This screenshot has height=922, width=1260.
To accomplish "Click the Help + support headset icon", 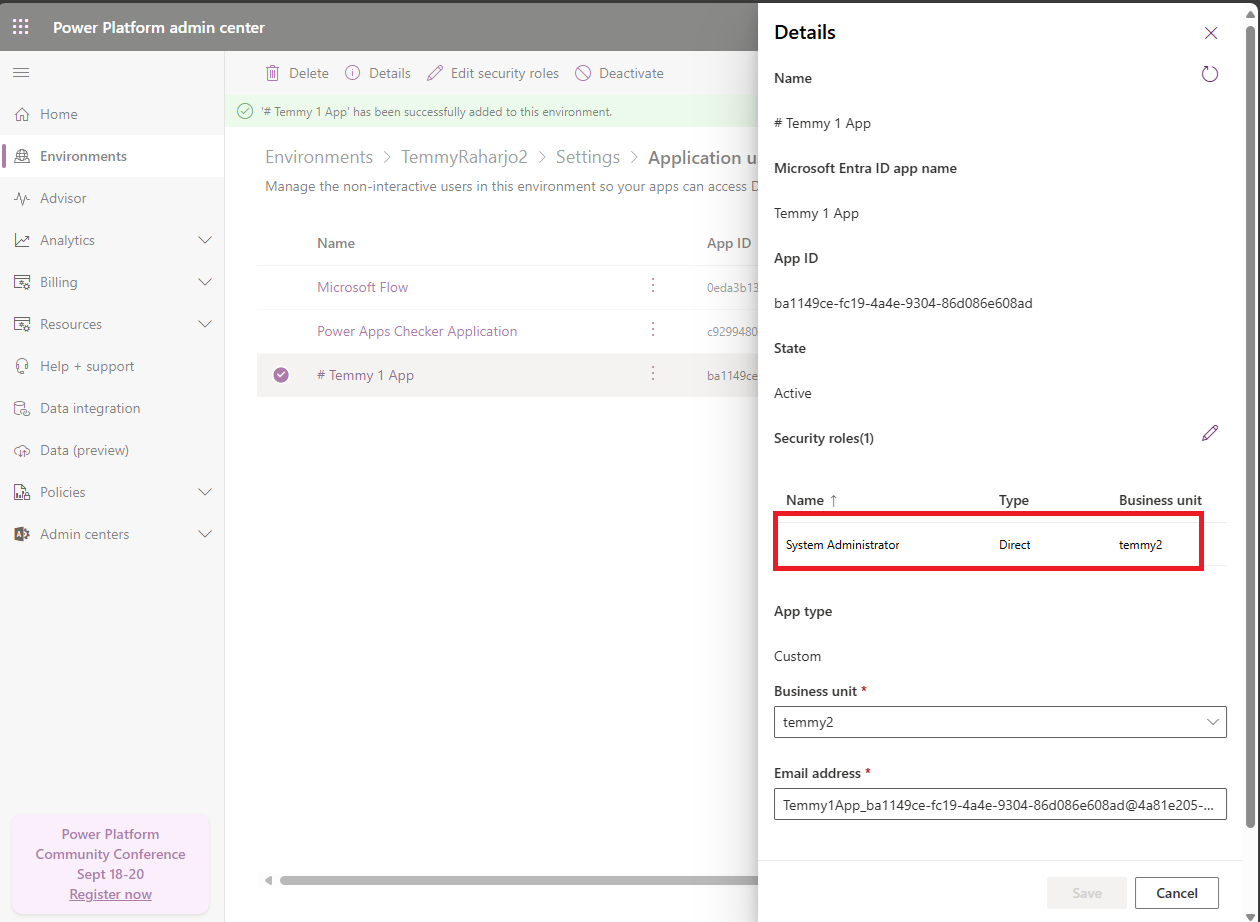I will (x=22, y=366).
